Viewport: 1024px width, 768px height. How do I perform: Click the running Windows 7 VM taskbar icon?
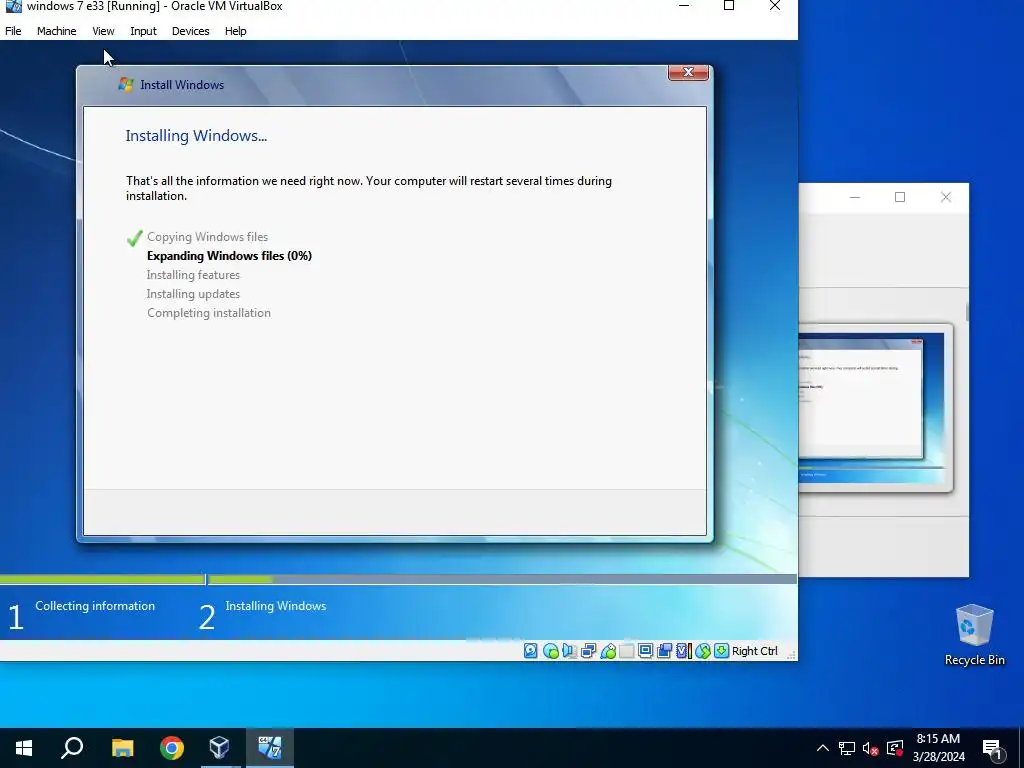(270, 748)
